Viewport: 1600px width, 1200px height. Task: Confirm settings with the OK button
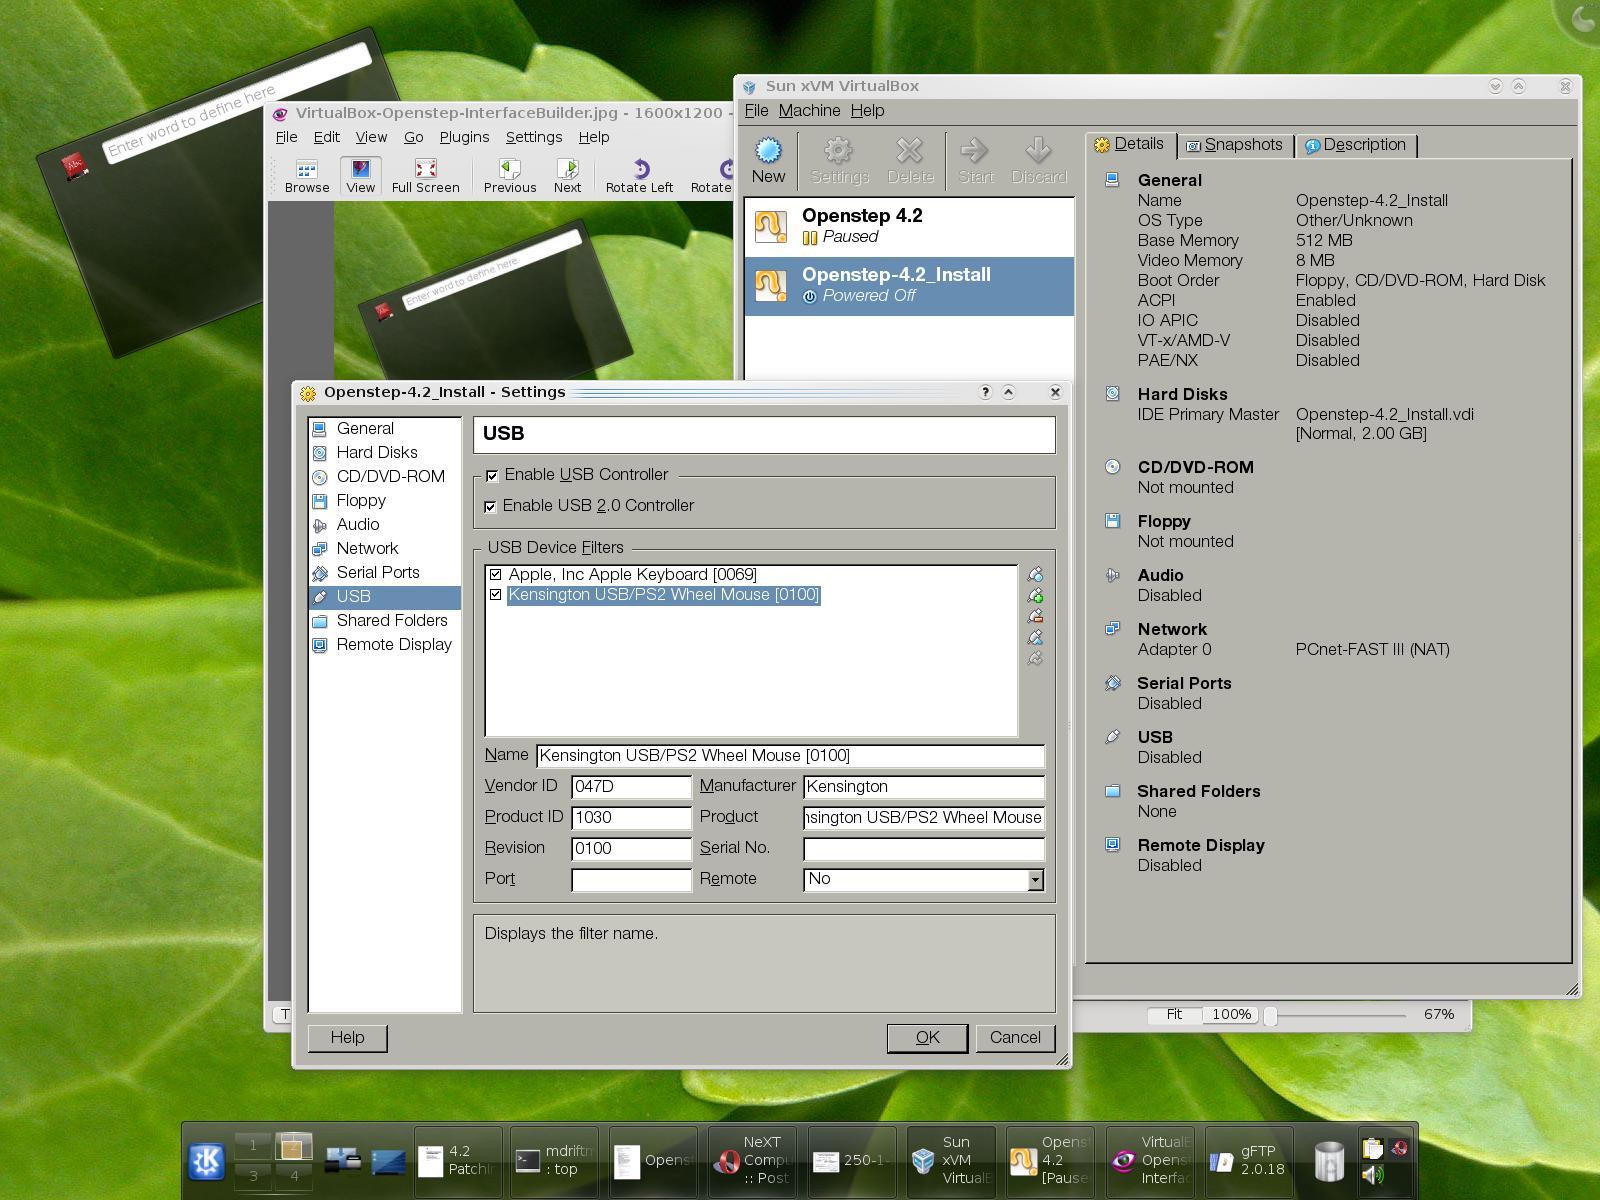[926, 1037]
